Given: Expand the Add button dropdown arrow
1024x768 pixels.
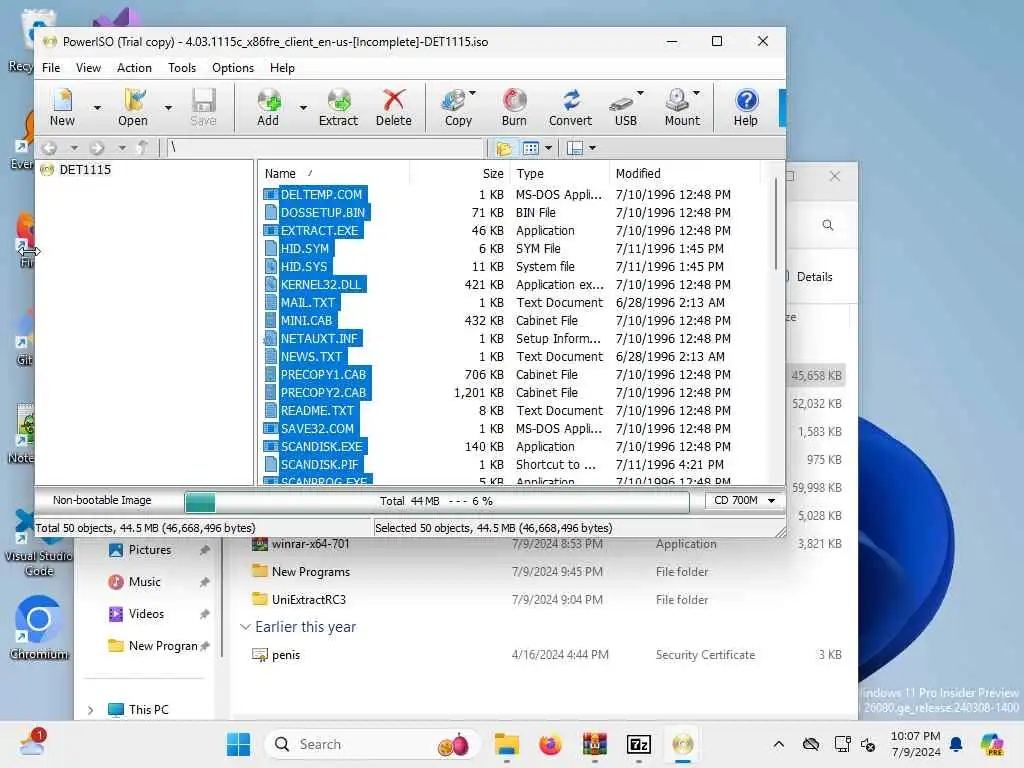Looking at the screenshot, I should coord(303,108).
